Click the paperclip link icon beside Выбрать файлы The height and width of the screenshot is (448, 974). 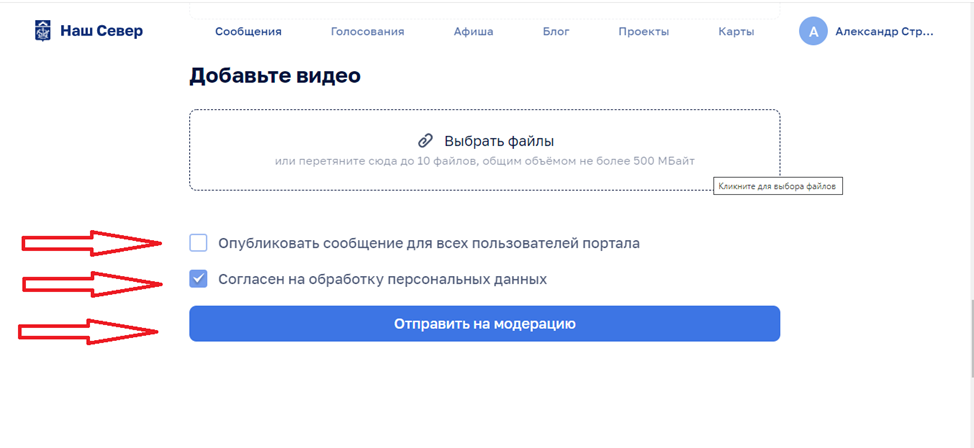[x=425, y=141]
